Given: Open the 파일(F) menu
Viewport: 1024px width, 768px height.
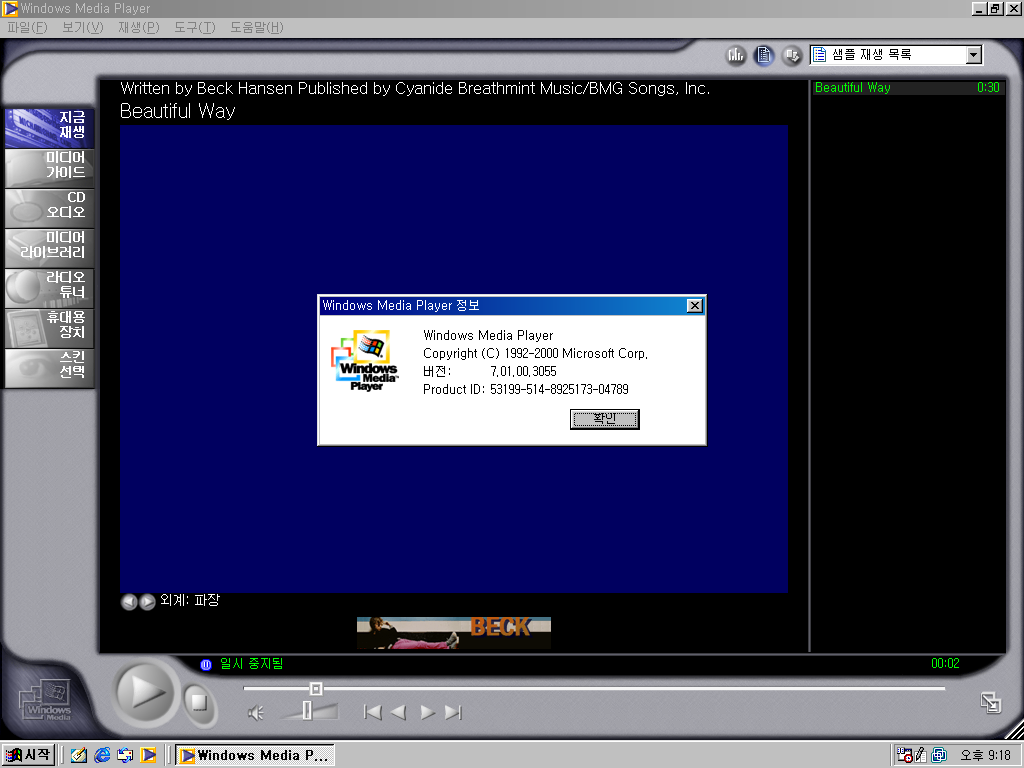Looking at the screenshot, I should [27, 27].
